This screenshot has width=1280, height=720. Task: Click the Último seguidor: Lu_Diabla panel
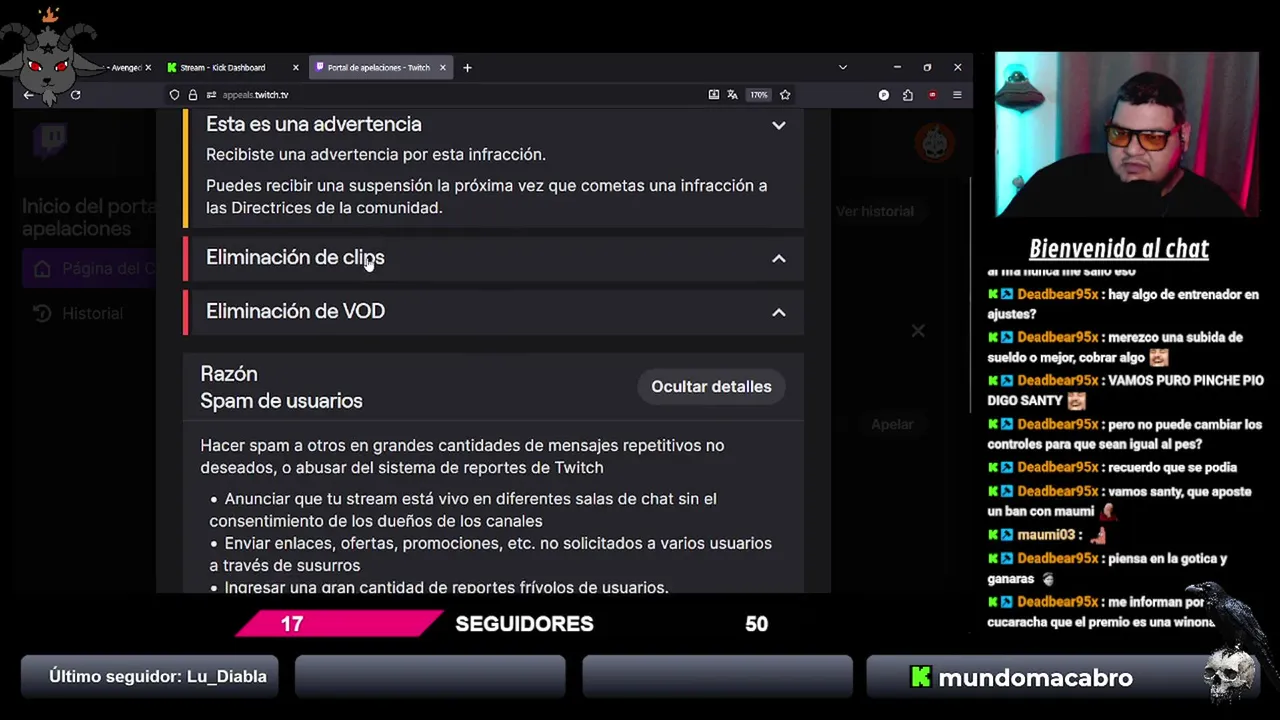(x=150, y=677)
